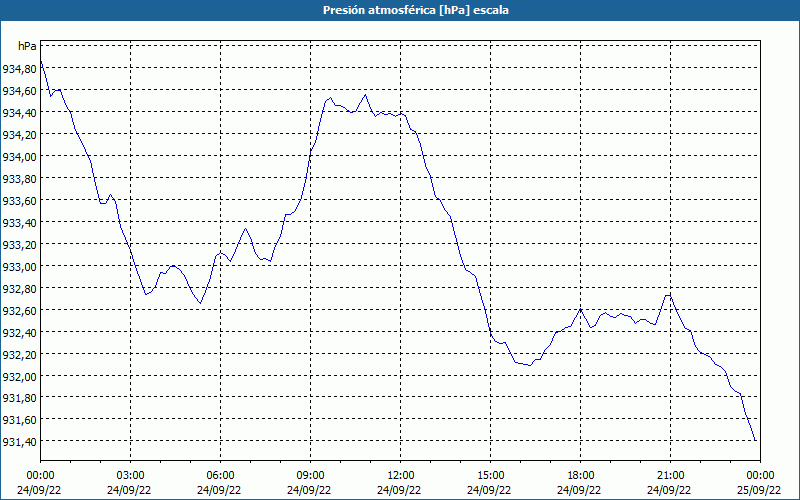Select the 932,40 axis value
The height and width of the screenshot is (500, 800).
[x=19, y=332]
